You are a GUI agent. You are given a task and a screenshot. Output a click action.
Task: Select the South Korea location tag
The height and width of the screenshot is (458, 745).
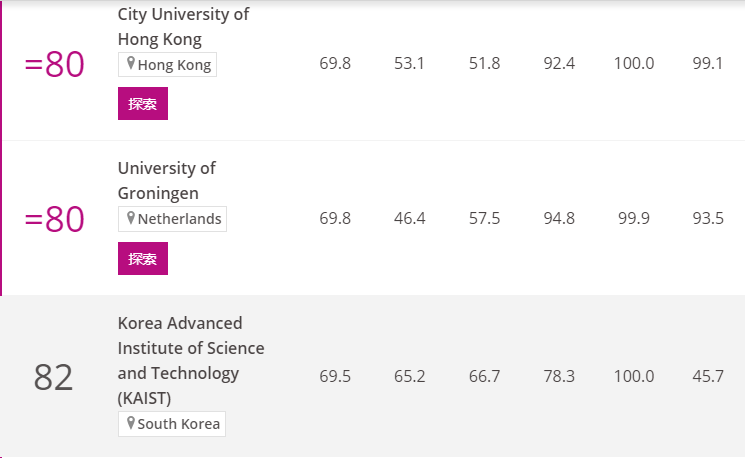click(x=172, y=424)
